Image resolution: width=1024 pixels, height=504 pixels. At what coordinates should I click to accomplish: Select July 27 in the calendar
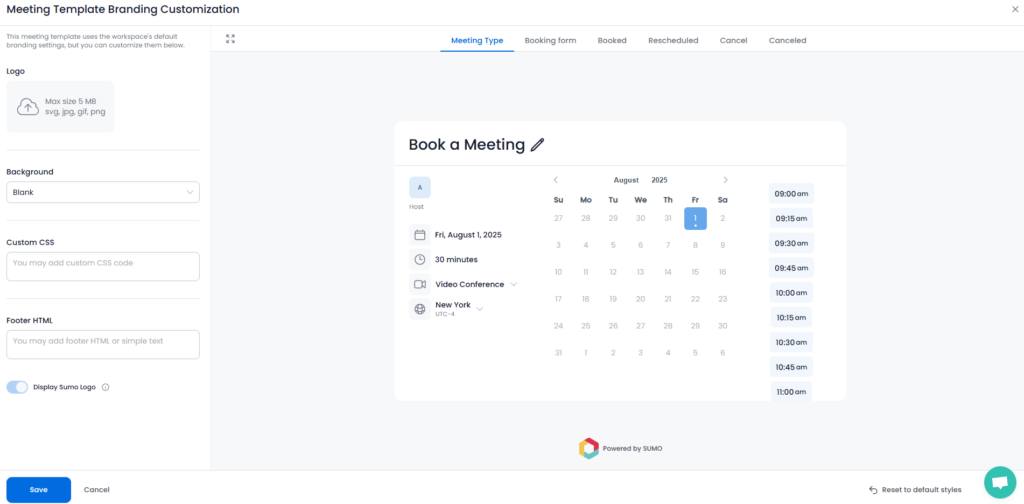[558, 218]
